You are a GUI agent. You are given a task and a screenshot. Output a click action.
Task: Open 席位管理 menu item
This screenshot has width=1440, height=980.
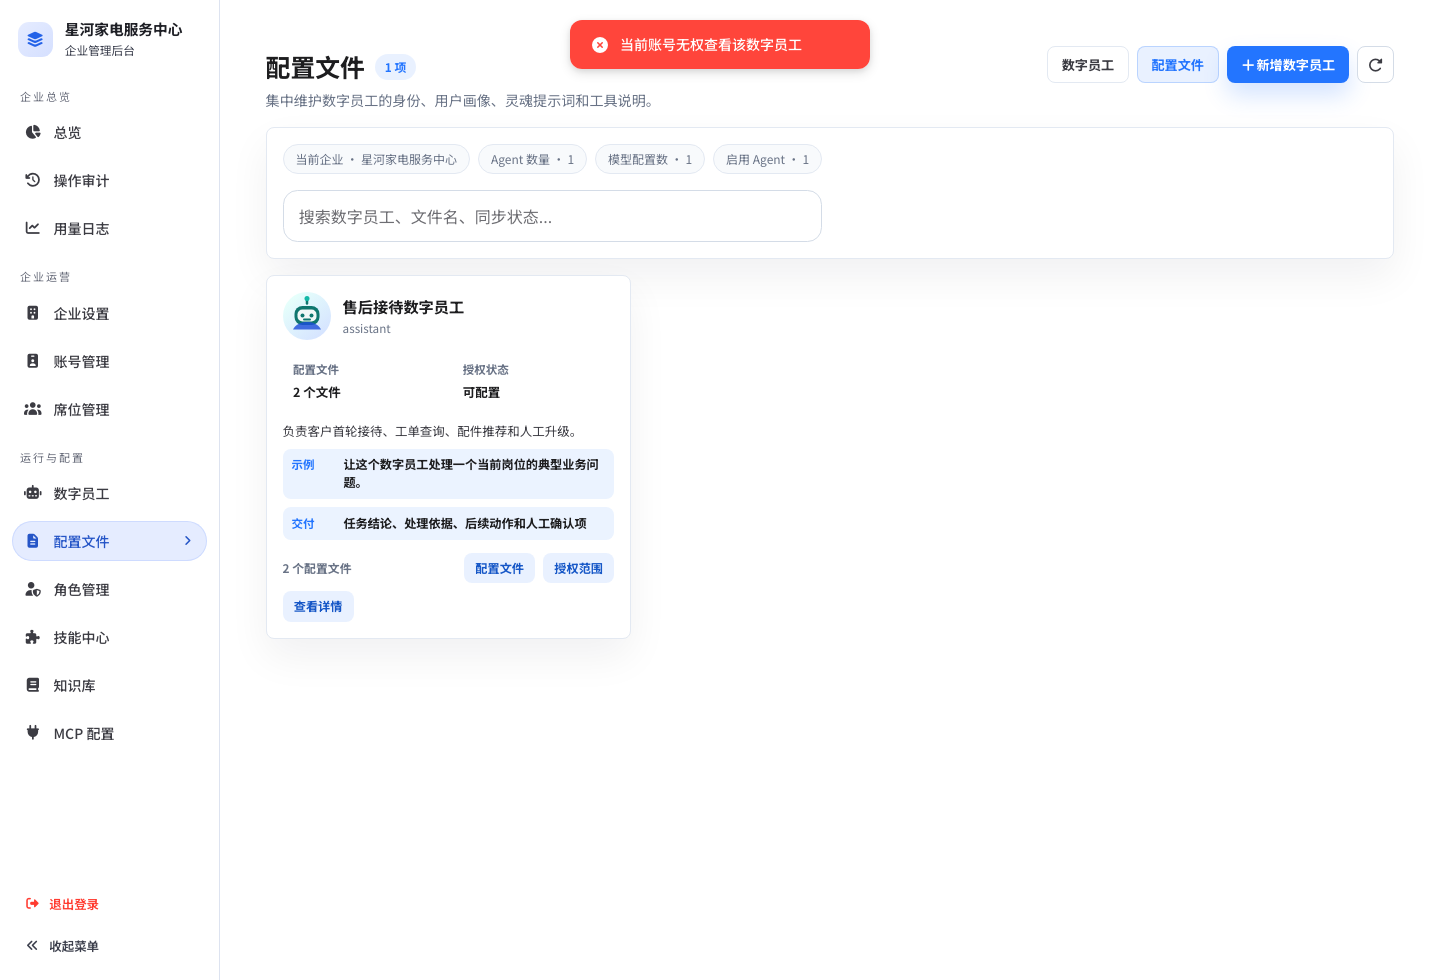[109, 409]
